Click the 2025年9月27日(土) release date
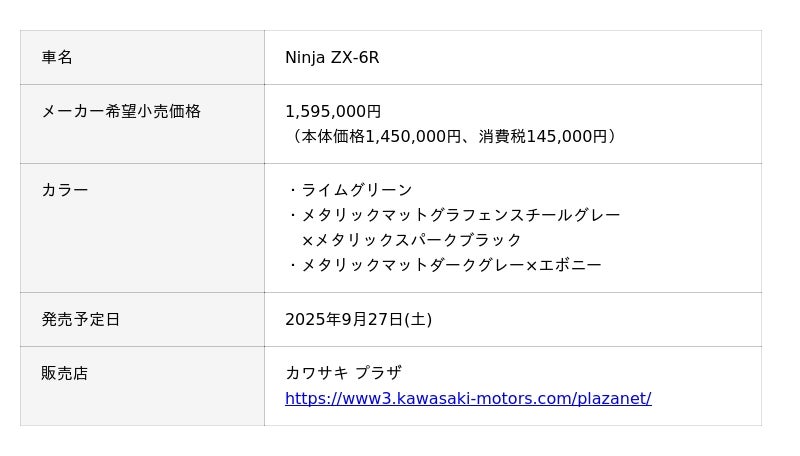800x456 pixels. coord(358,319)
